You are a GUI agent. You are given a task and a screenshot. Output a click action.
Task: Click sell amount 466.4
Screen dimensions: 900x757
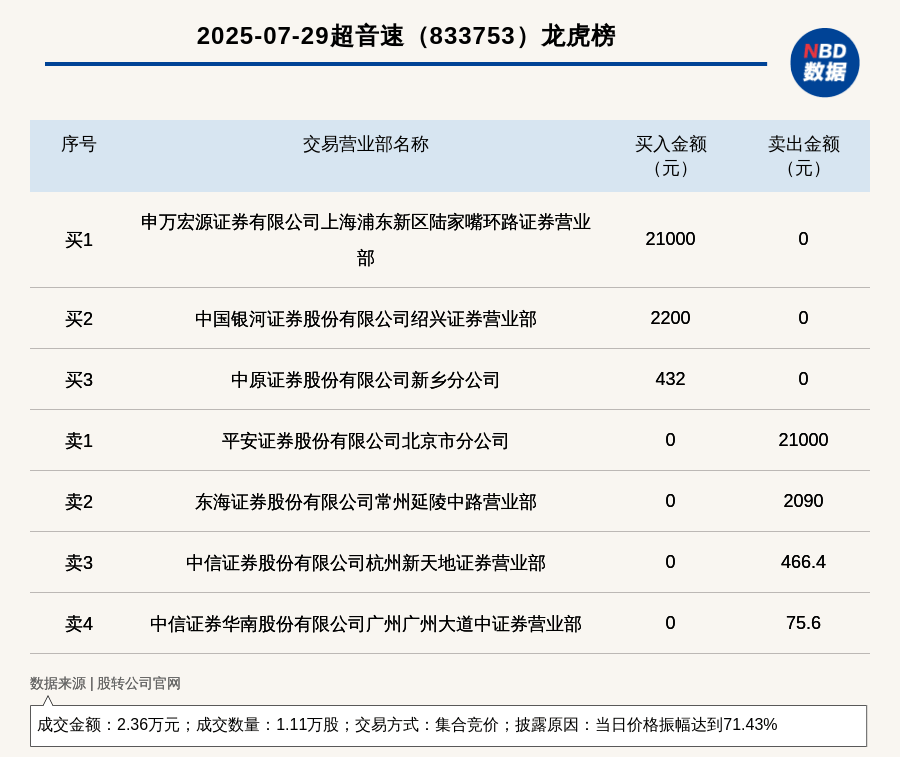804,562
